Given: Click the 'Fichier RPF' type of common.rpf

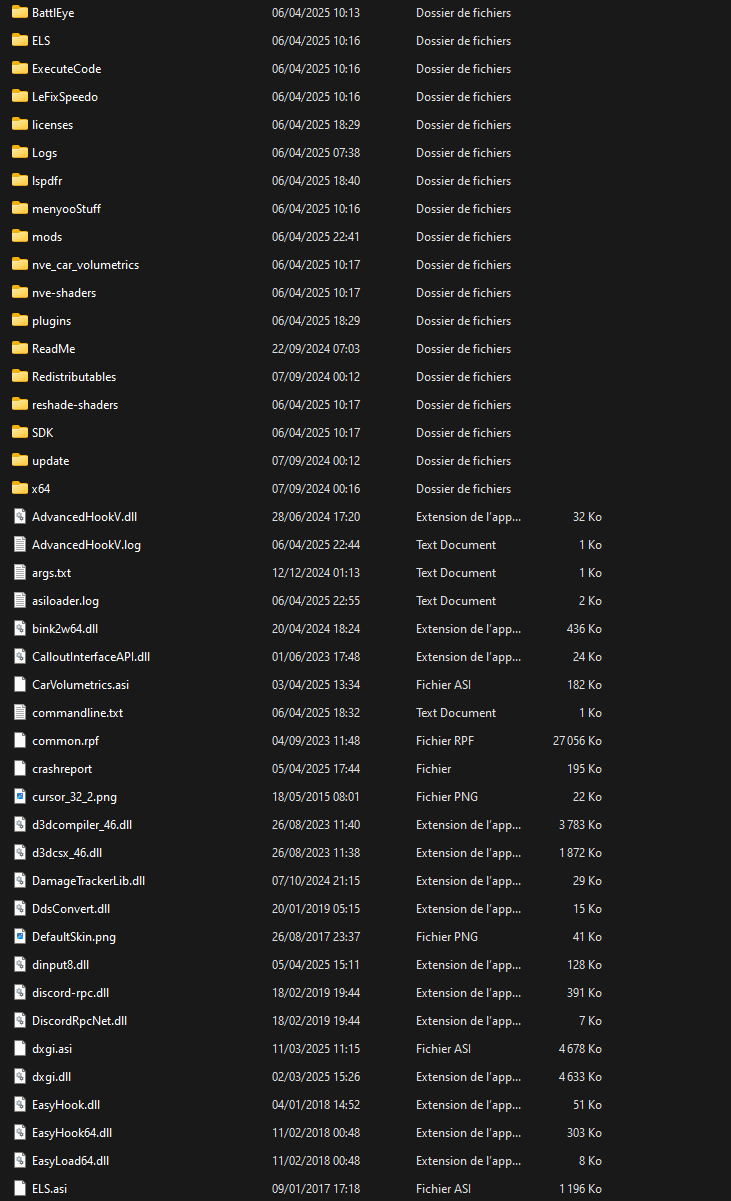Looking at the screenshot, I should tap(447, 741).
